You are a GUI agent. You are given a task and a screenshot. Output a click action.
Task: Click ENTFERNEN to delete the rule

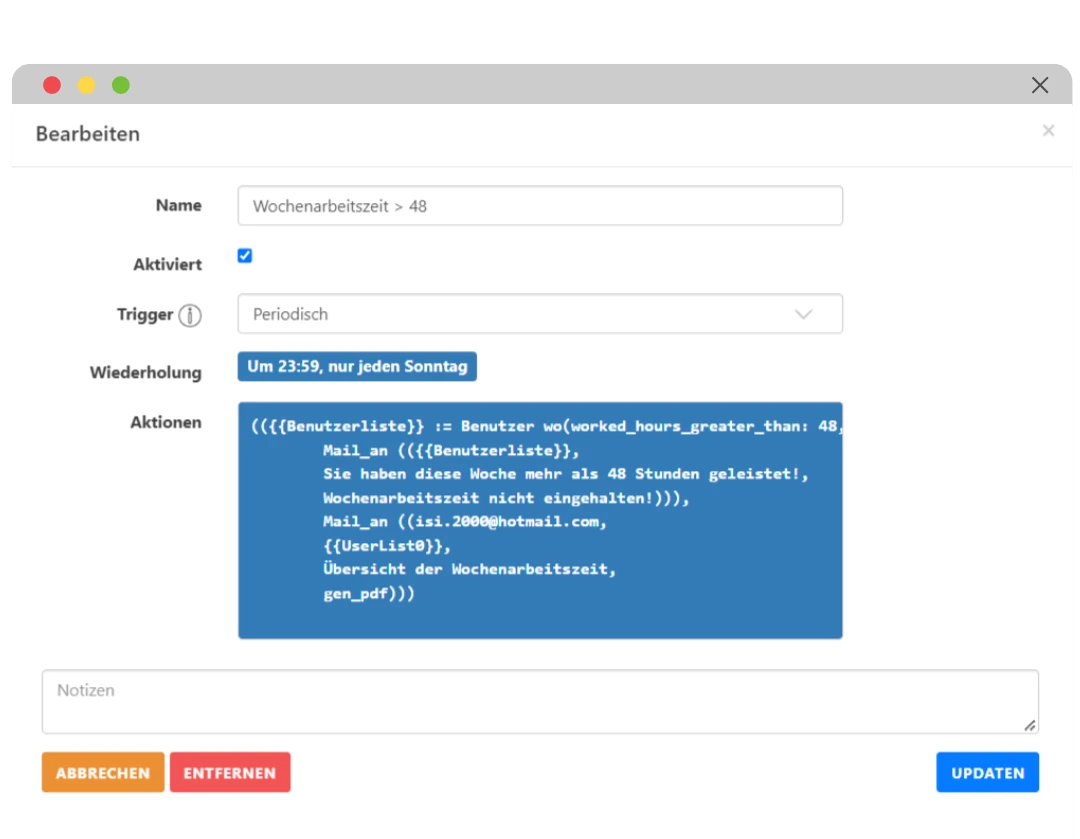tap(230, 772)
